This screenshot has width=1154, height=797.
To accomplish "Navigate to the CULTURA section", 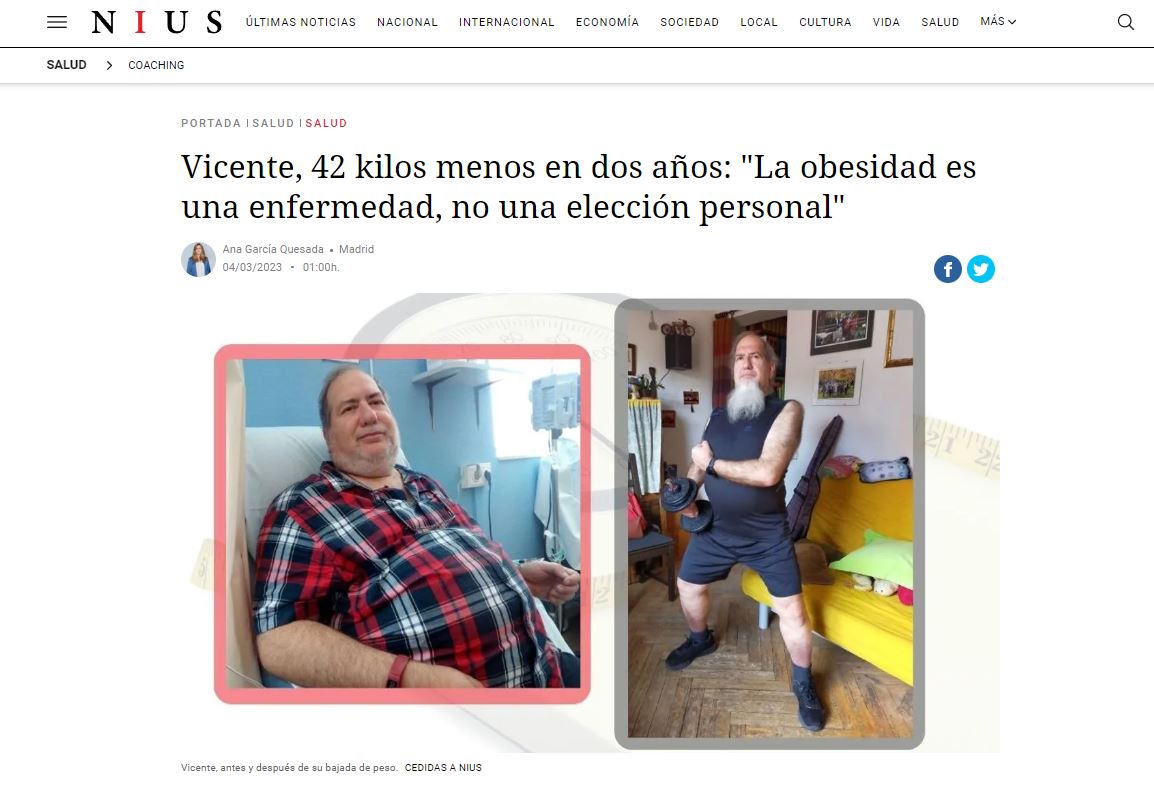I will click(x=825, y=22).
